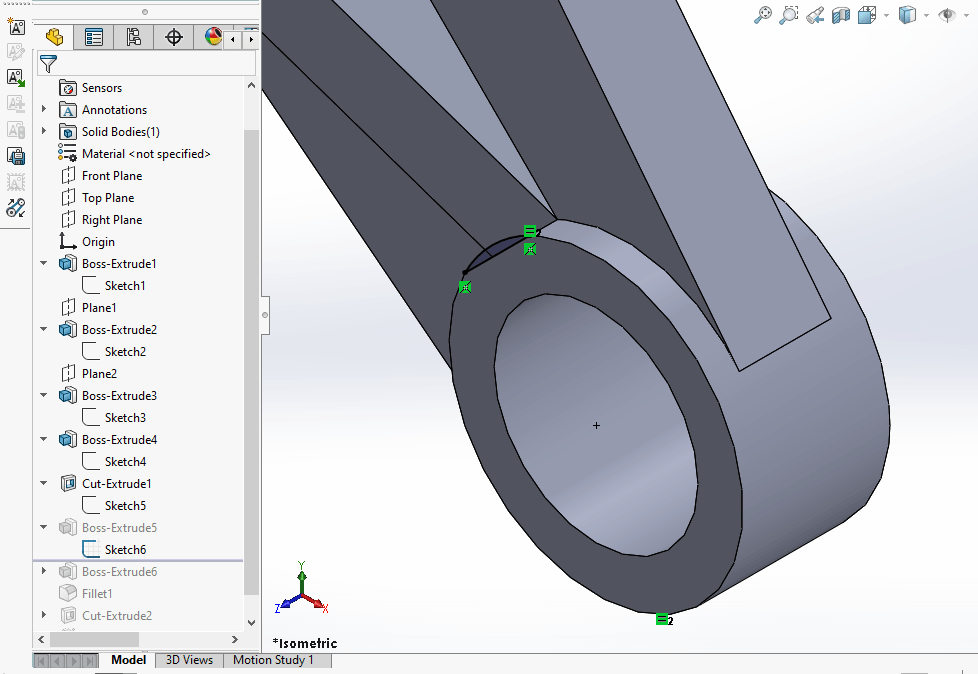Click the yellow FeatureManager design tree tab icon
978x674 pixels.
click(x=53, y=36)
